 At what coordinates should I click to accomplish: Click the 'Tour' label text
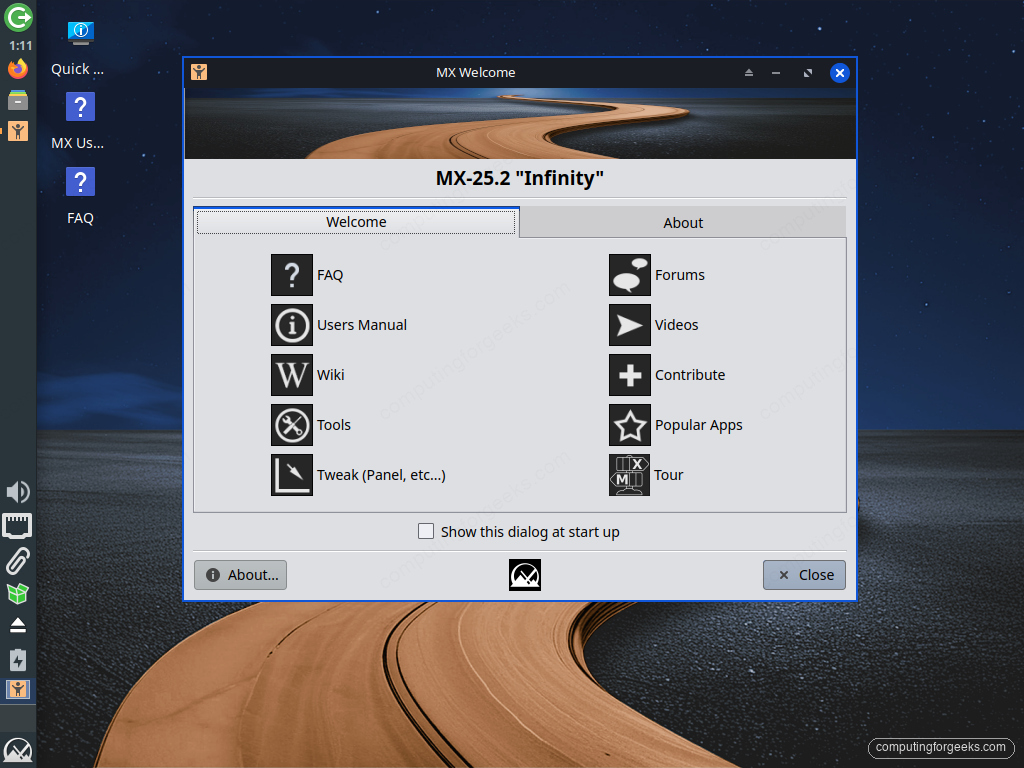(x=669, y=475)
